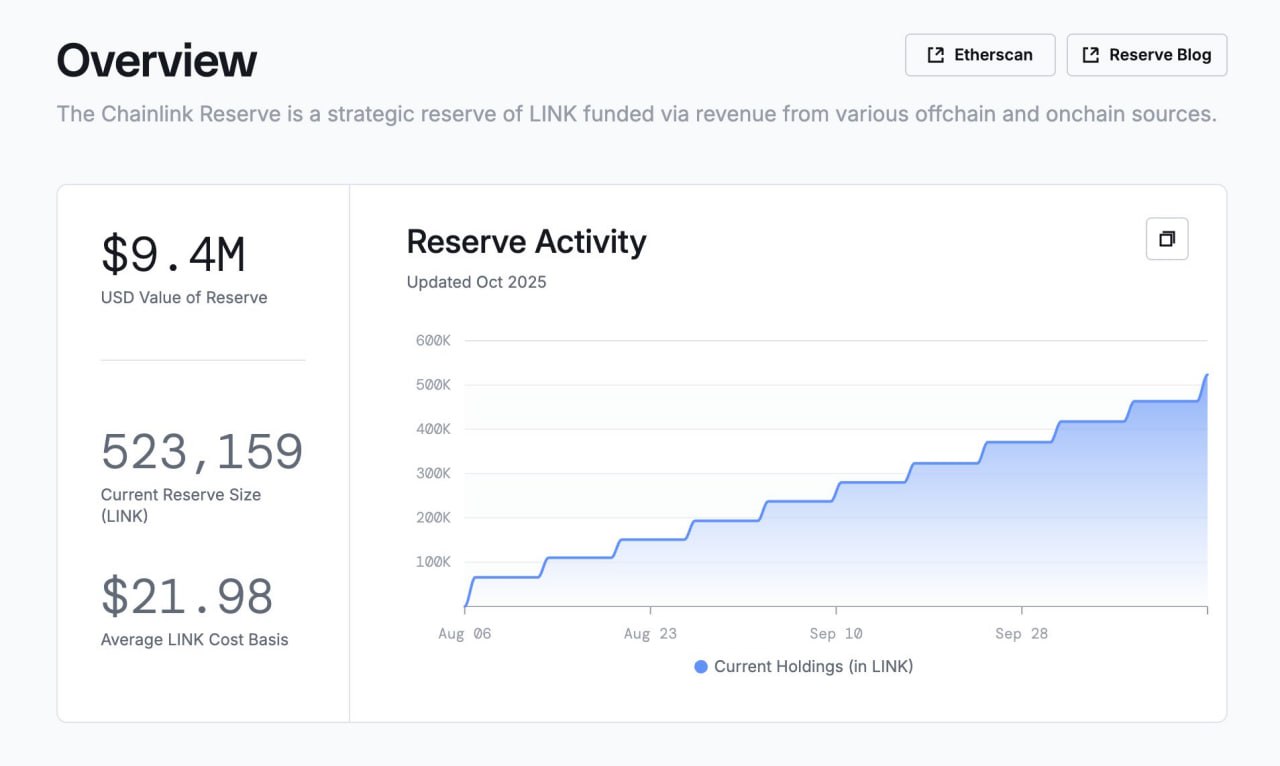Click the external-link icon inside the Etherscan button
The image size is (1280, 766).
[936, 55]
